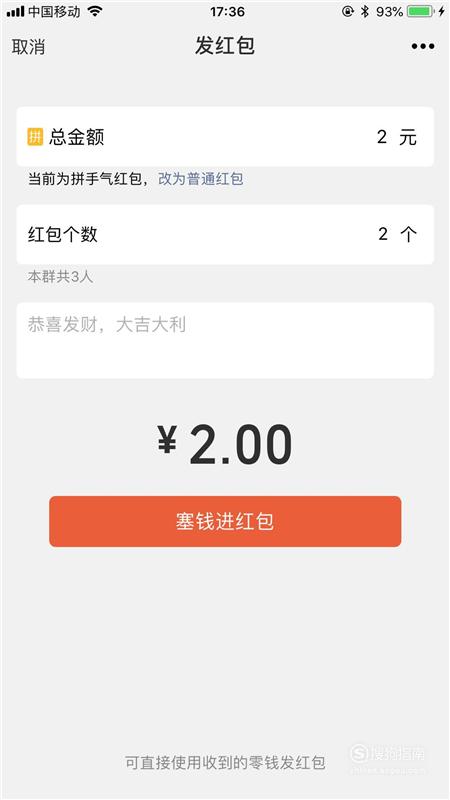Tap the 发红包 page title

[224, 46]
